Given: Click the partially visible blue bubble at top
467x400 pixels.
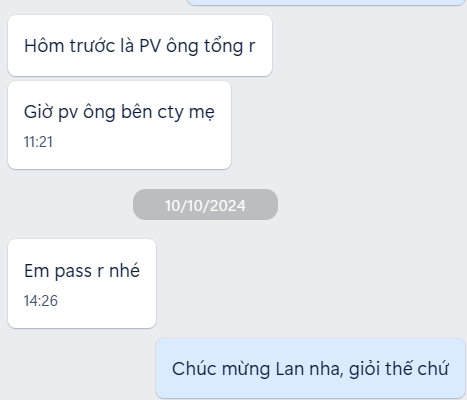Looking at the screenshot, I should 326,2.
